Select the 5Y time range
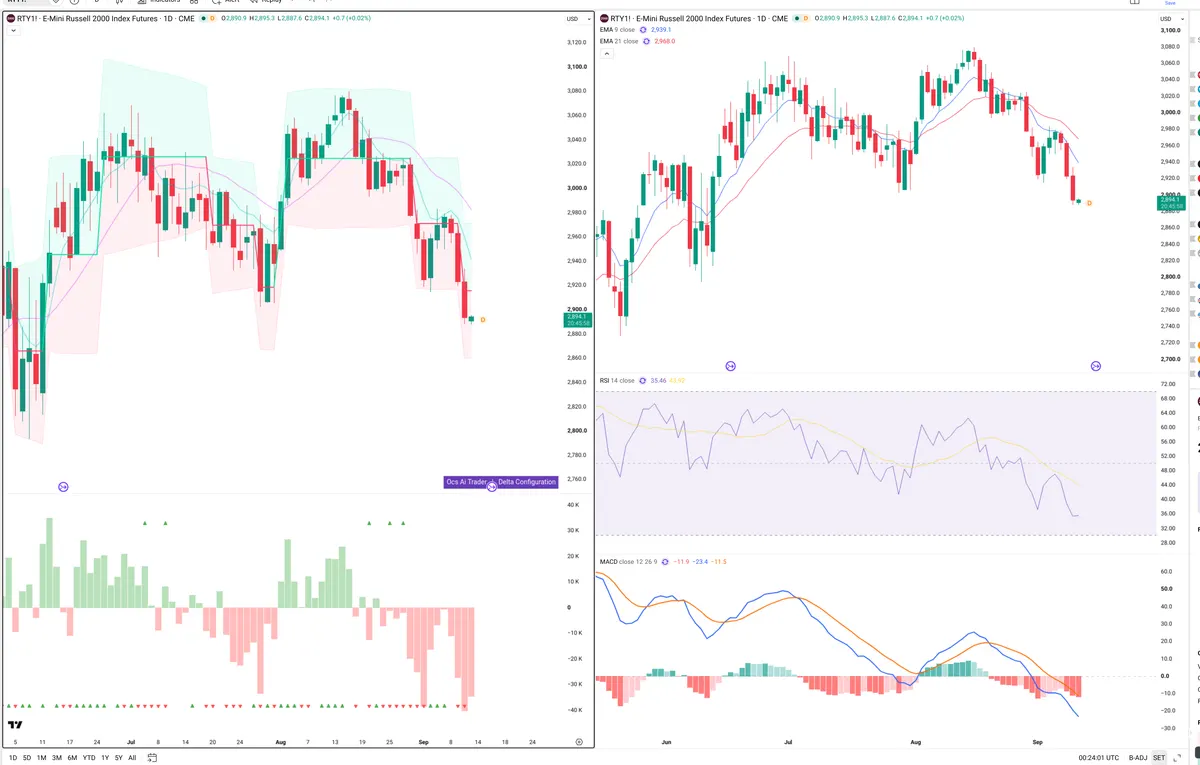 (119, 758)
